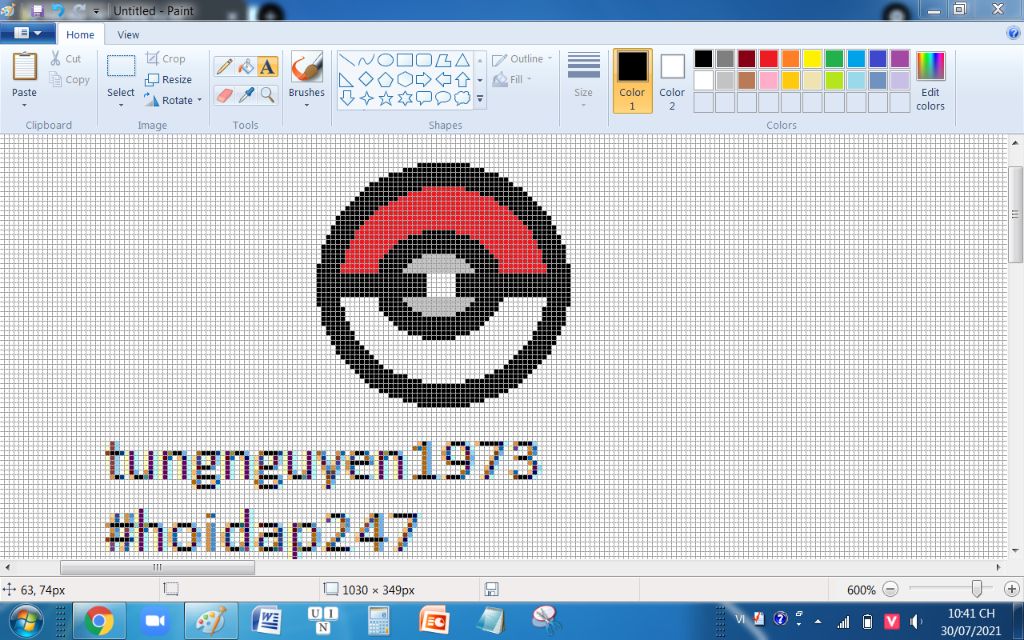Choose the Triangle shape
Image resolution: width=1024 pixels, height=640 pixels.
click(462, 61)
